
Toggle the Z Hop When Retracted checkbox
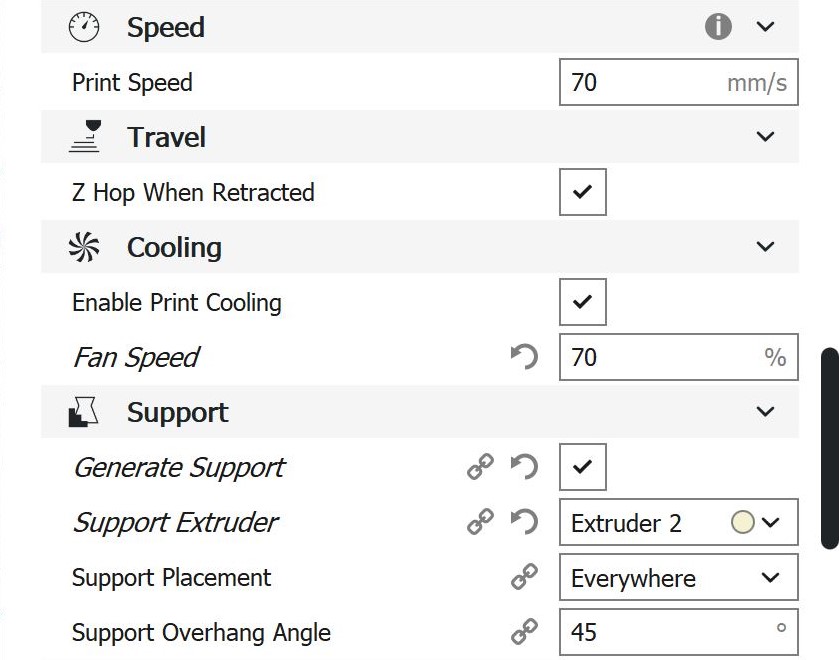582,192
